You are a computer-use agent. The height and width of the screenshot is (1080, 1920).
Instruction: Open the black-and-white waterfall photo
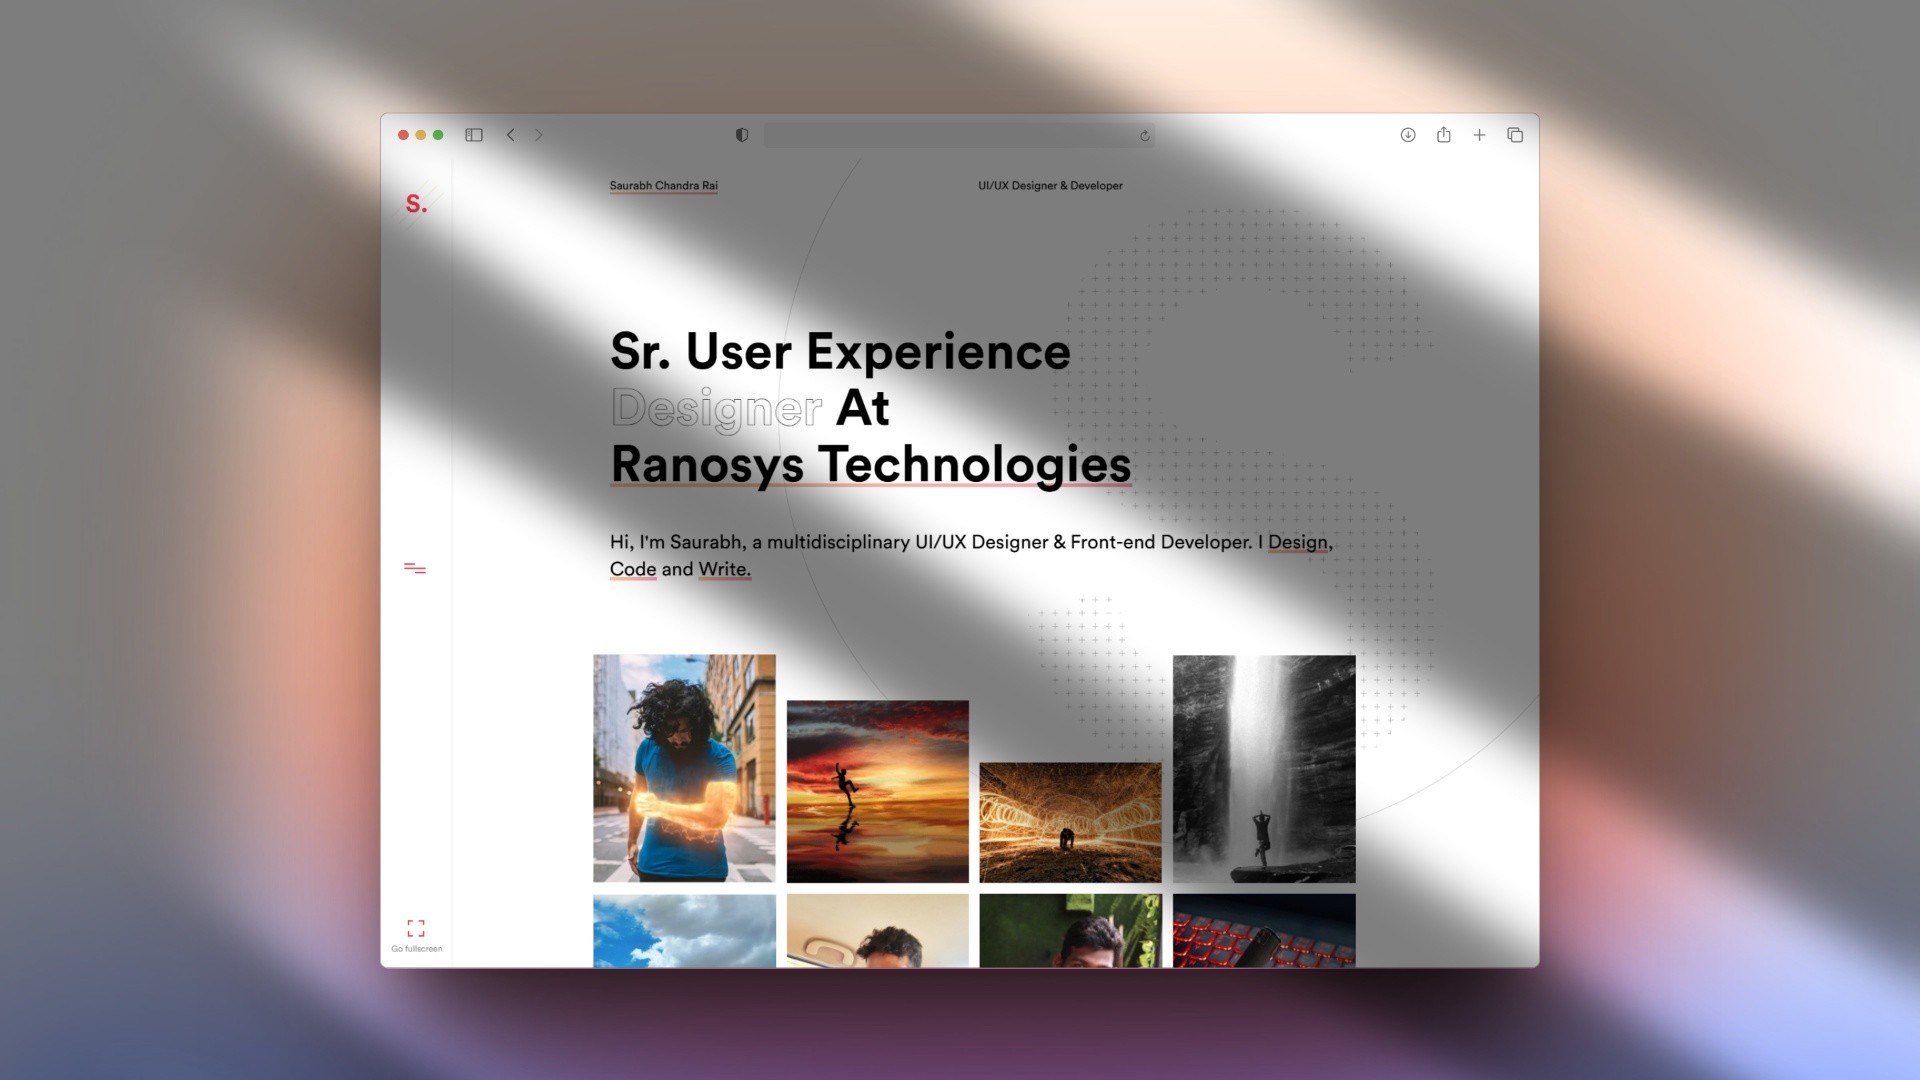1264,768
